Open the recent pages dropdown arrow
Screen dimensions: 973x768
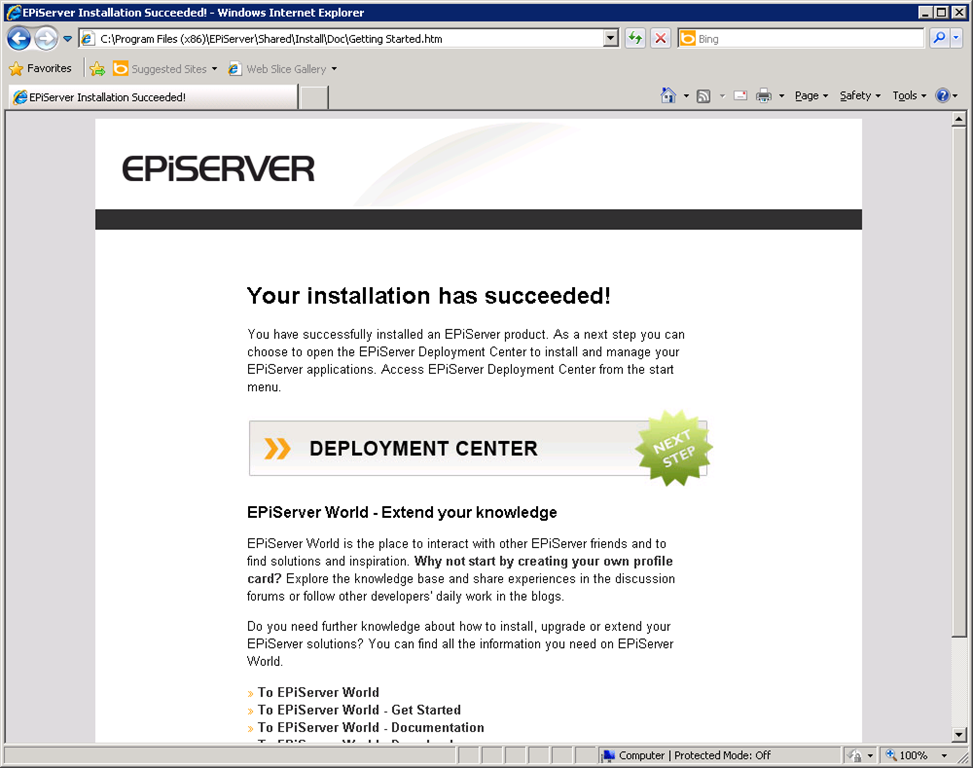pos(67,38)
